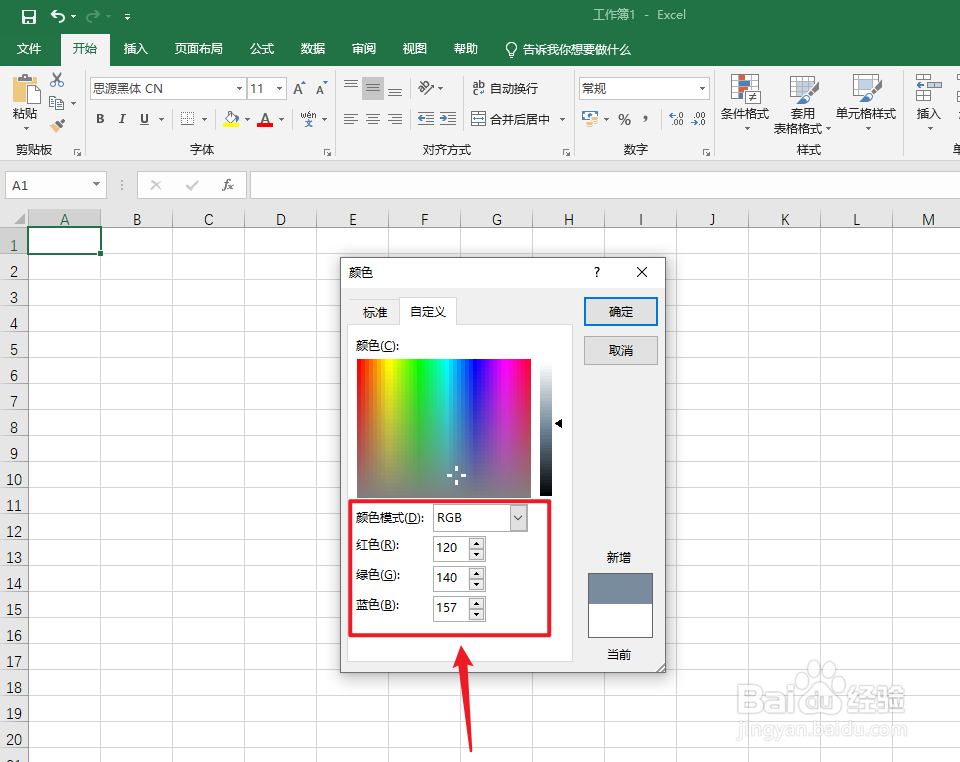Open the 文件 File menu
Viewport: 960px width, 762px height.
[x=29, y=49]
